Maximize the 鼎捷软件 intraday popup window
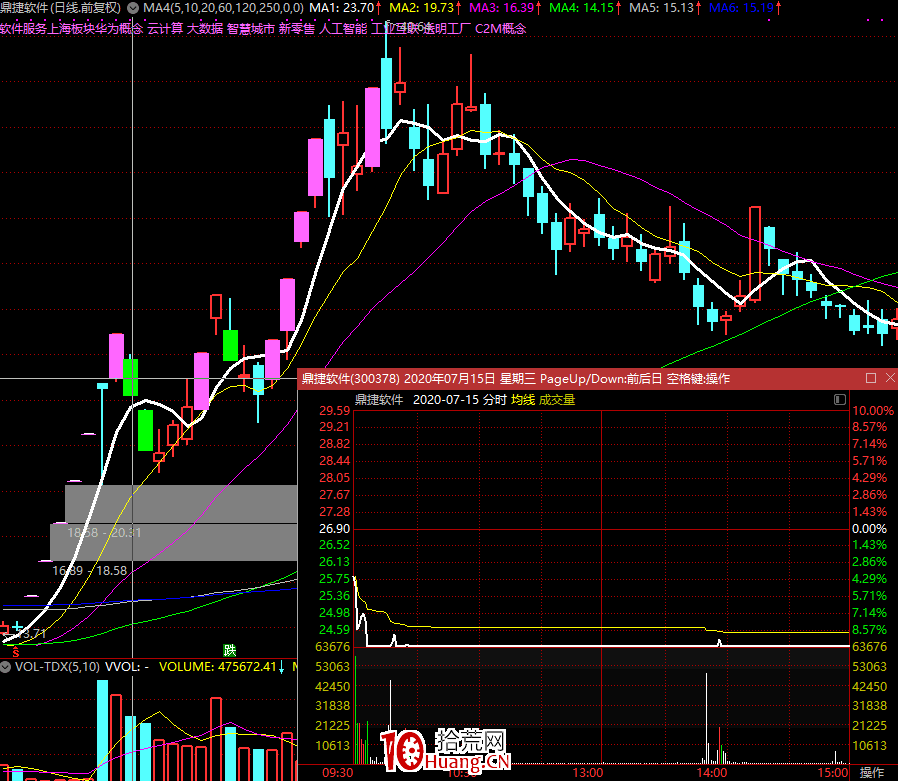 tap(871, 378)
